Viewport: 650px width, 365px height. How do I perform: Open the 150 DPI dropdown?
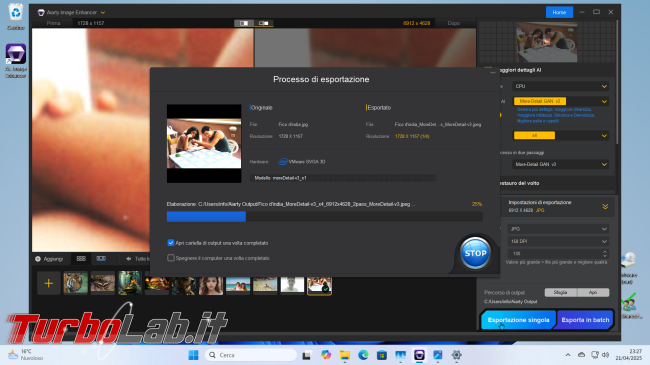[x=558, y=241]
